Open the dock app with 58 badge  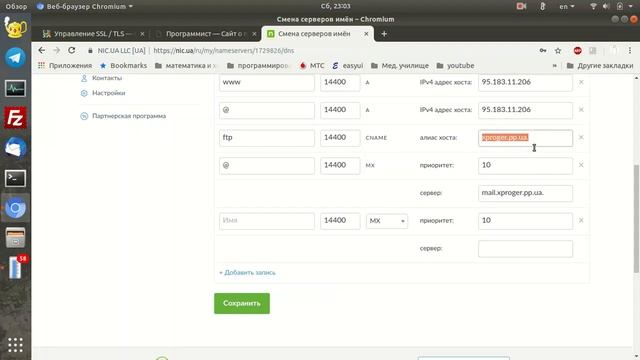[x=16, y=268]
